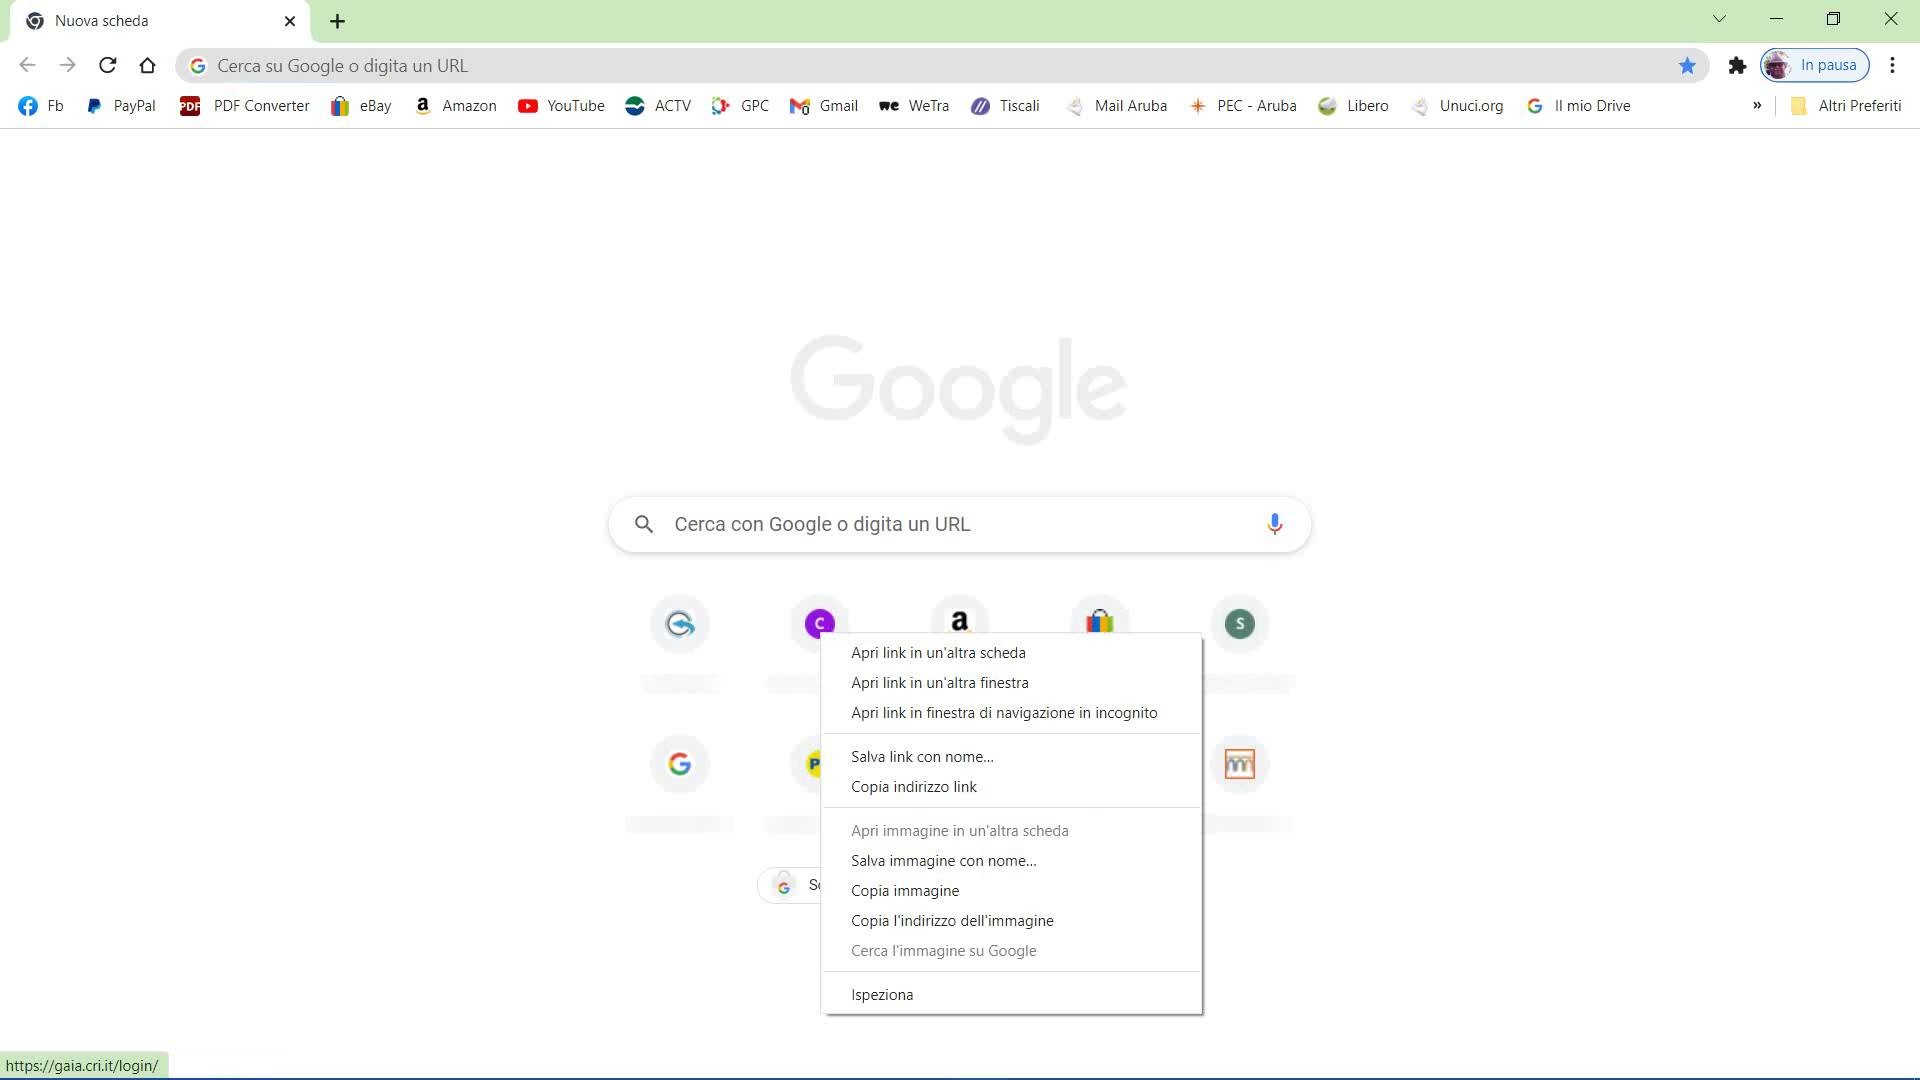Select Copia l'indirizzo dell'immagine
The image size is (1920, 1080).
point(1011,921)
